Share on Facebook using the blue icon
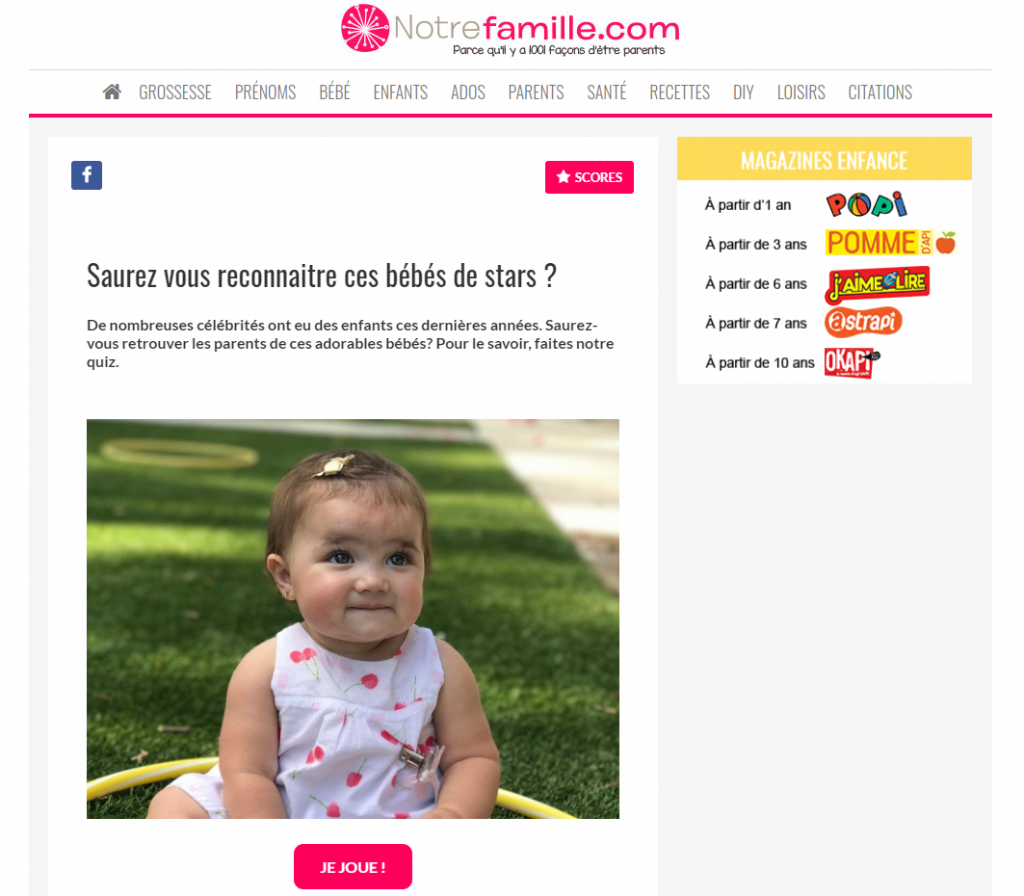 86,175
